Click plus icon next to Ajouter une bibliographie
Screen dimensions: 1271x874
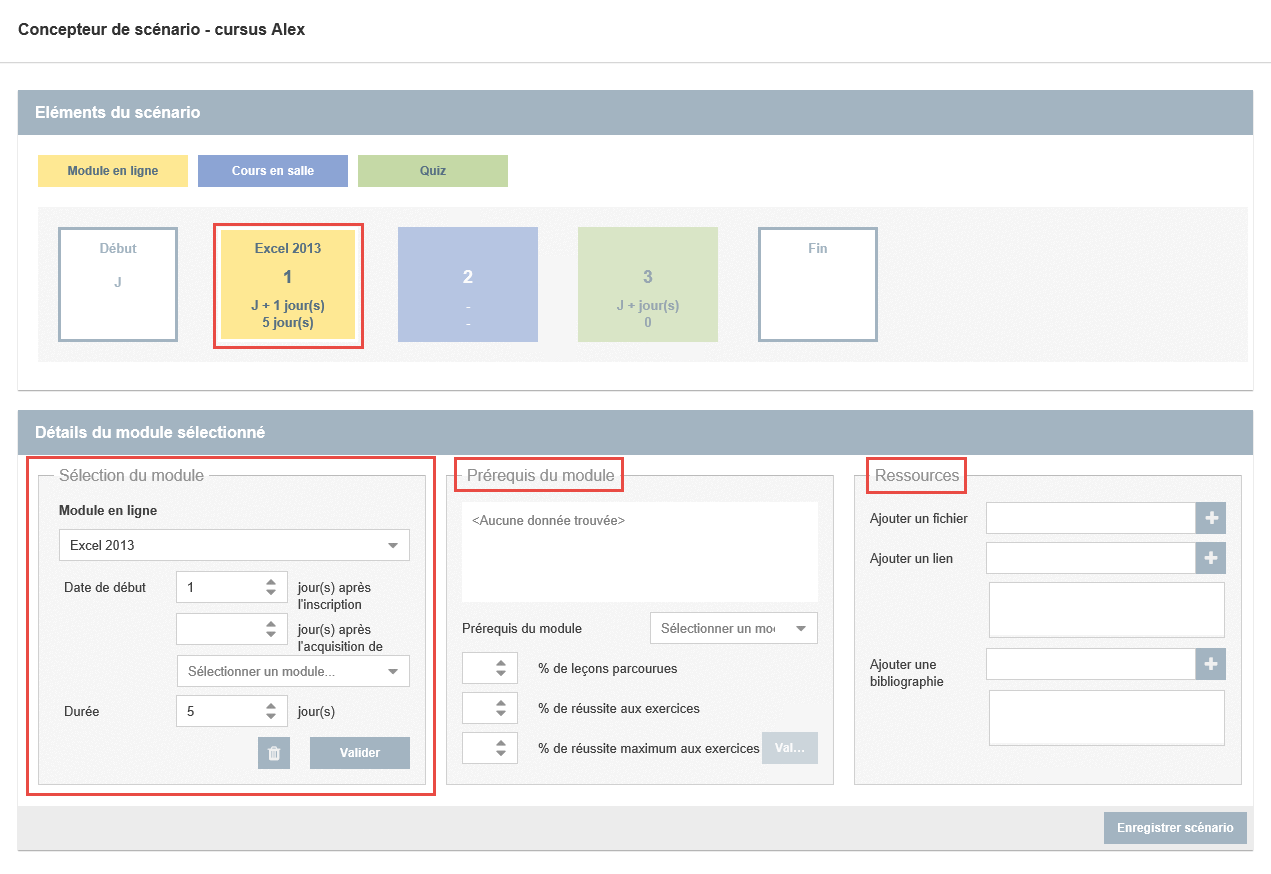1211,664
